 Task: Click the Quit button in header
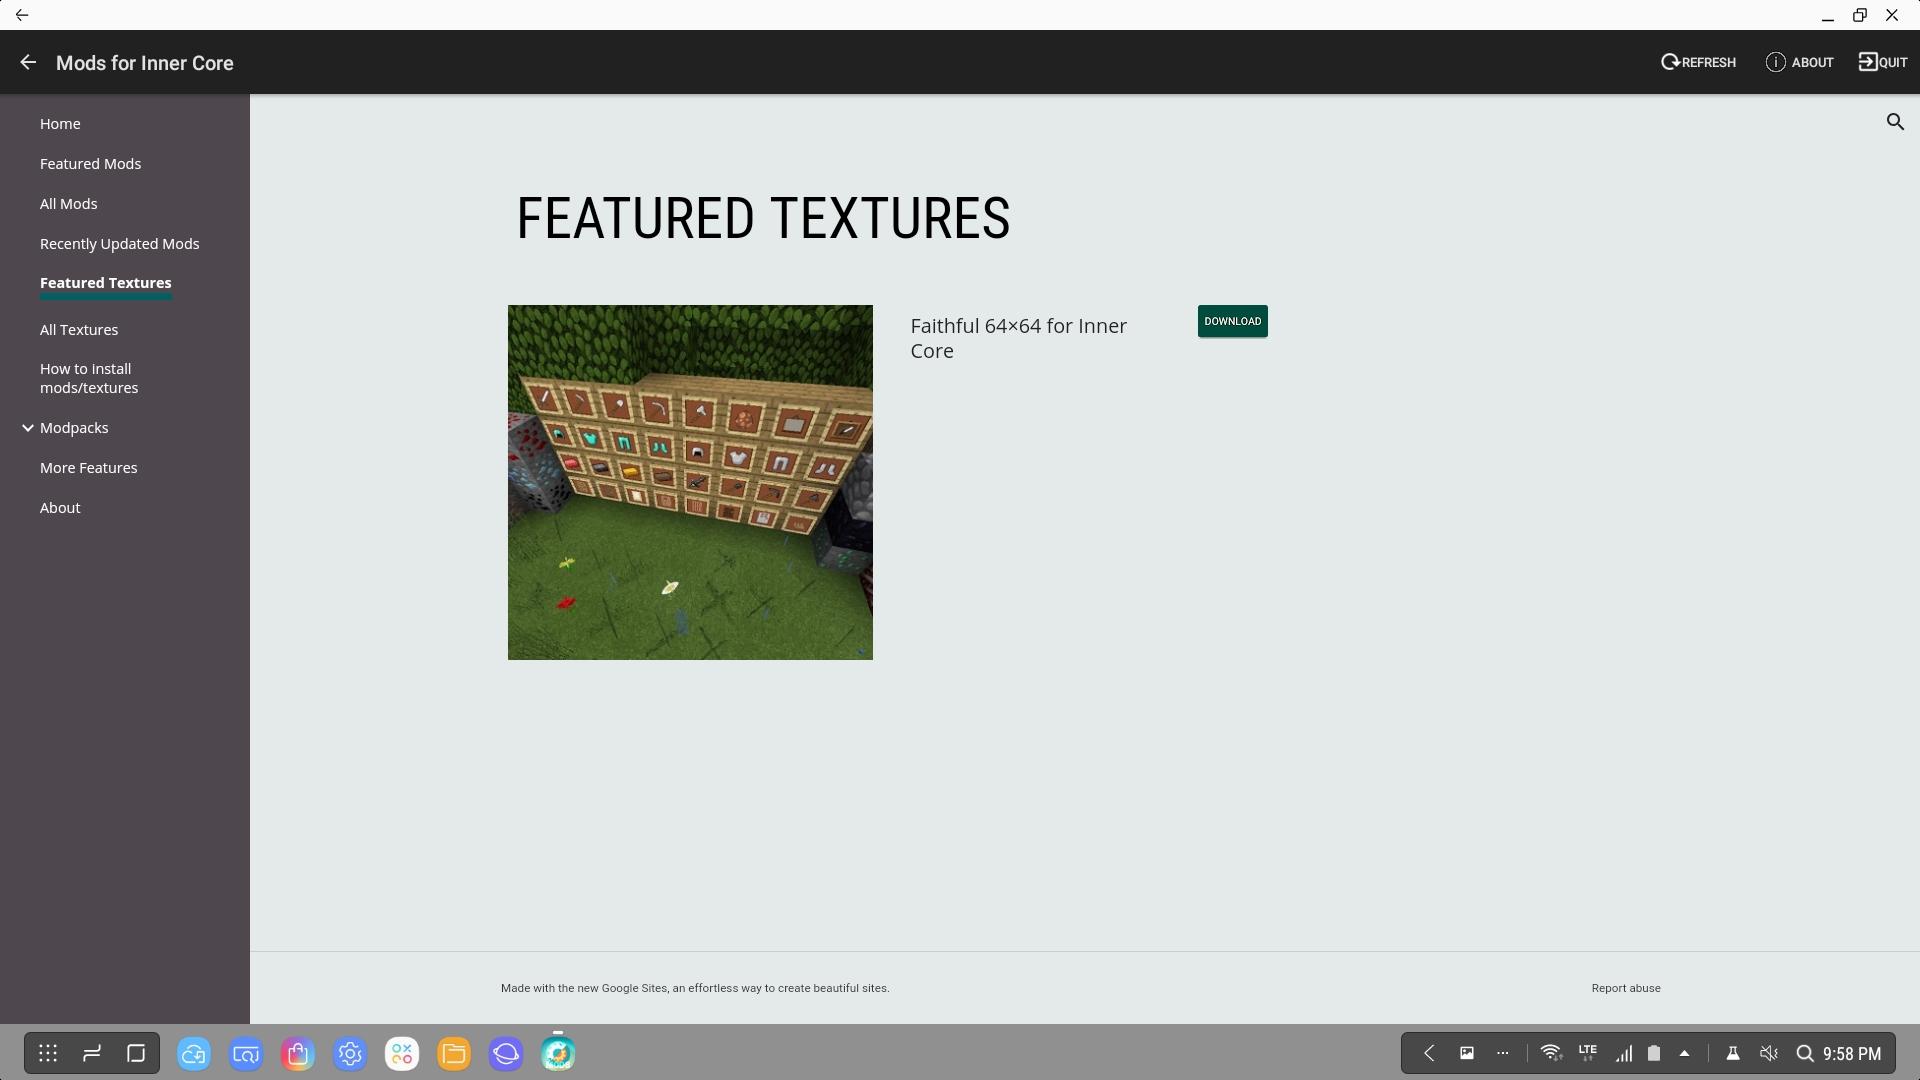click(1883, 62)
